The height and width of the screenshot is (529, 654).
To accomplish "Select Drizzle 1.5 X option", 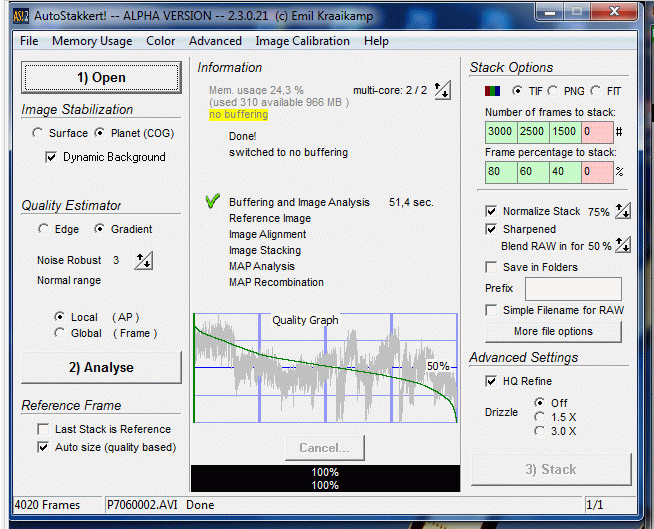I will [541, 417].
